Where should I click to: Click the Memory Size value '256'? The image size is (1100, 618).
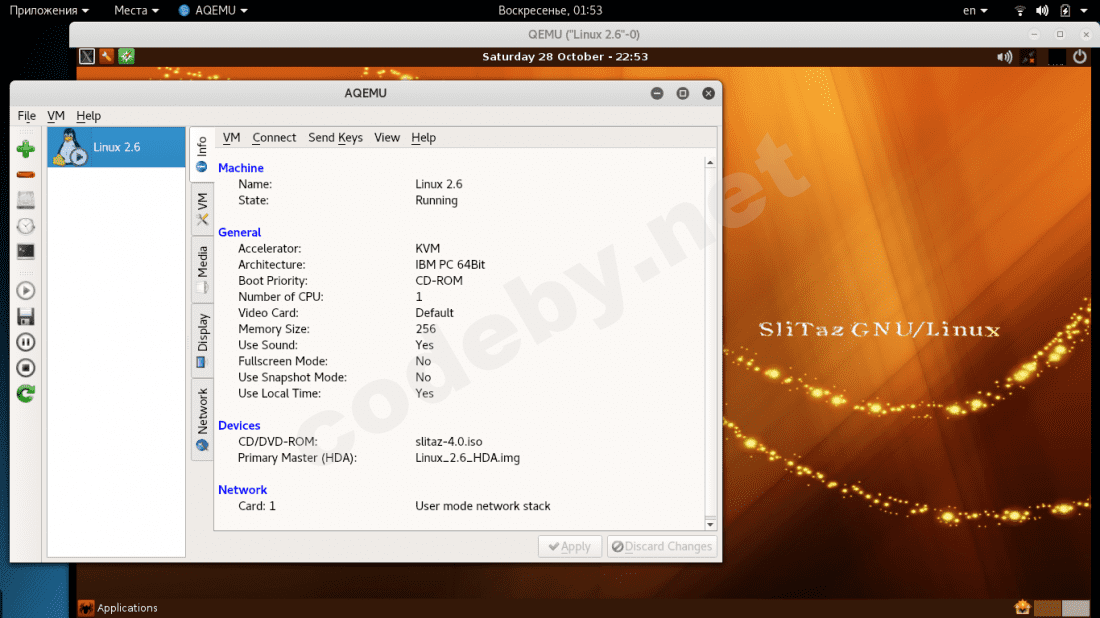426,329
